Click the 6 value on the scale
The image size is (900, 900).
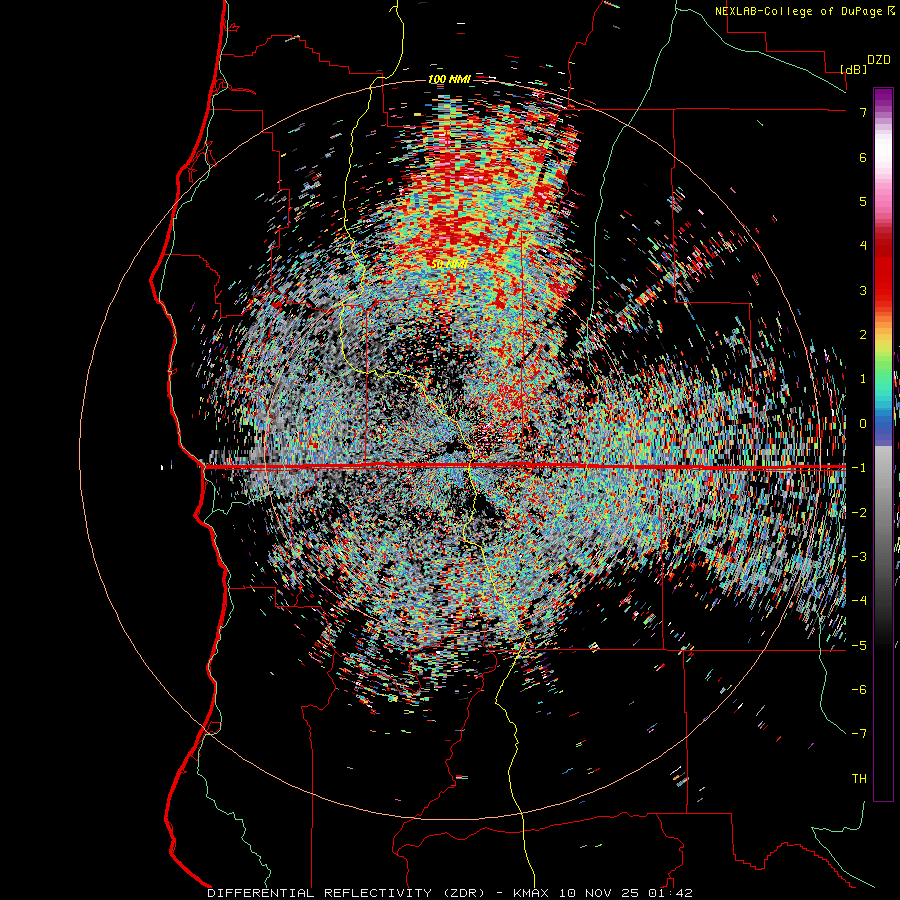(863, 157)
